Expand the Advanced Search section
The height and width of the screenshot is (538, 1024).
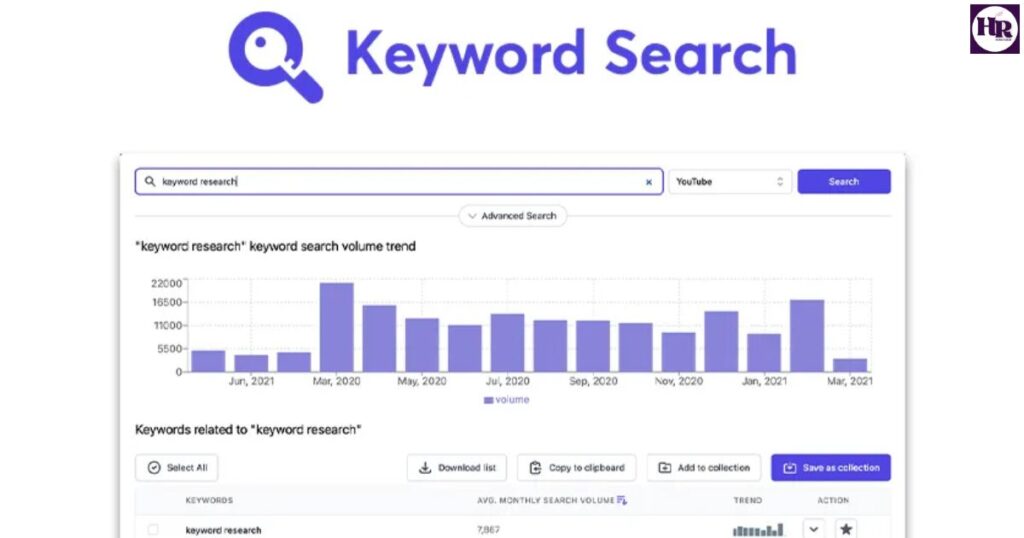coord(513,215)
